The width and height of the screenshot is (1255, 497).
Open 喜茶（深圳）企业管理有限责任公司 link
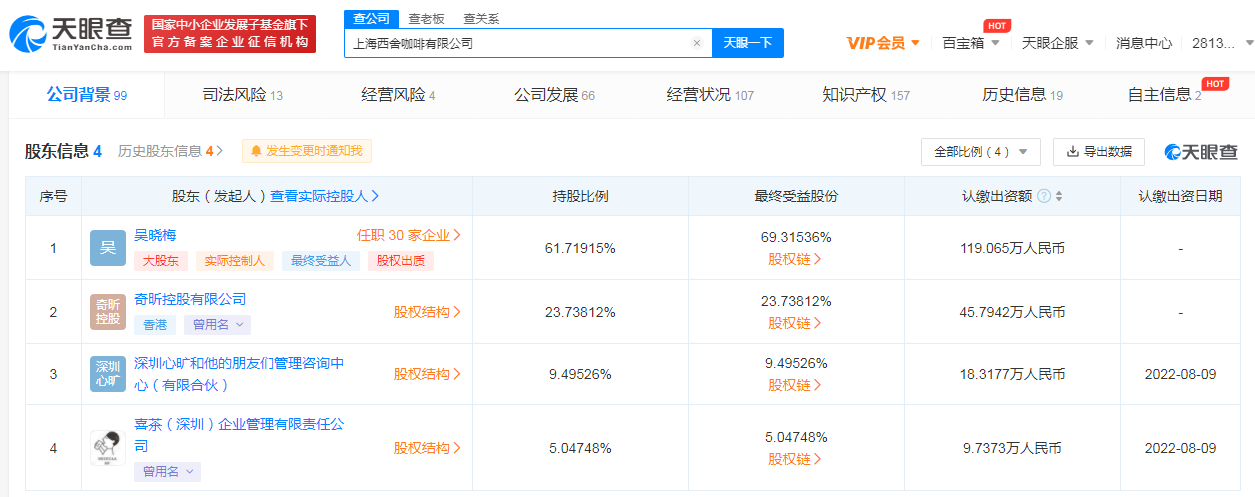(x=239, y=435)
